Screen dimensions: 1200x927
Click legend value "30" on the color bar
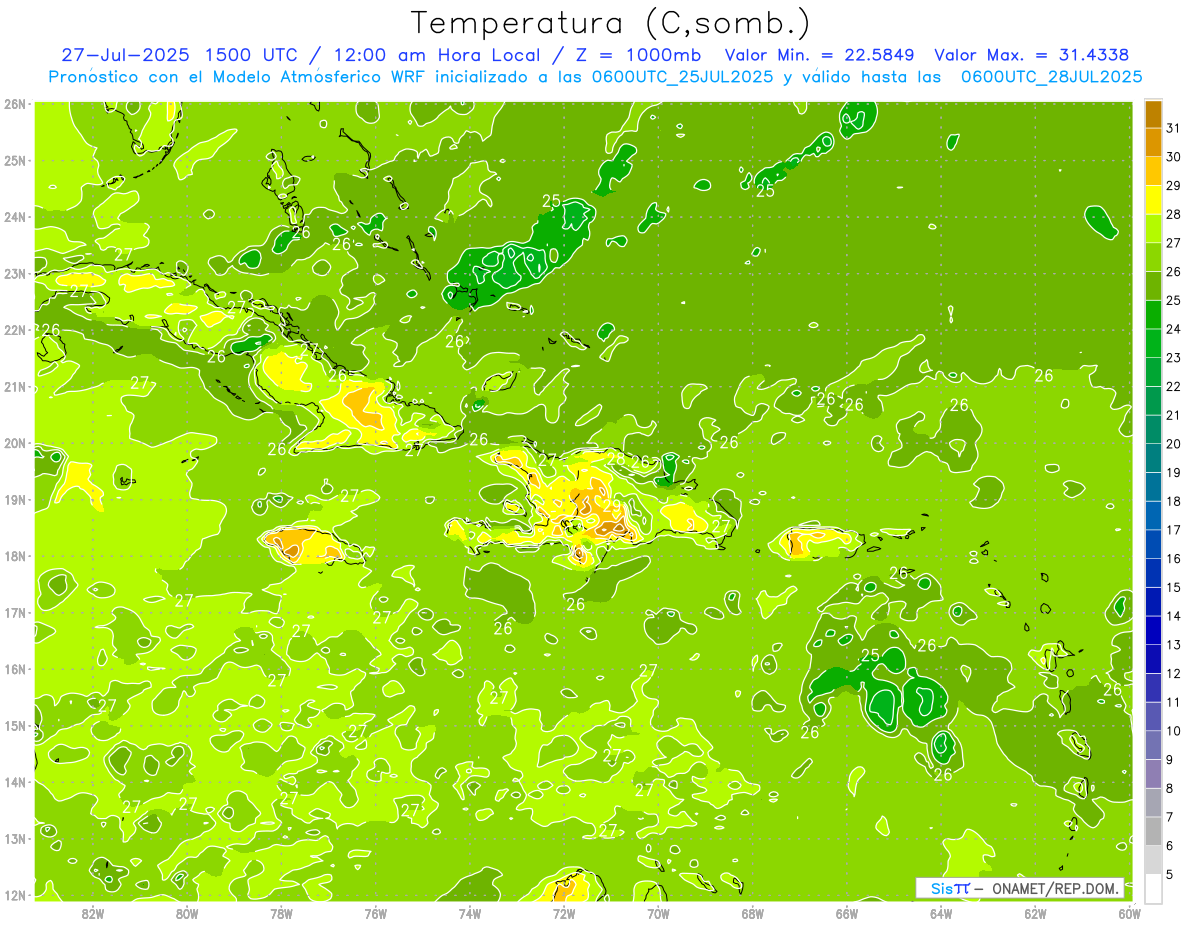click(1174, 157)
